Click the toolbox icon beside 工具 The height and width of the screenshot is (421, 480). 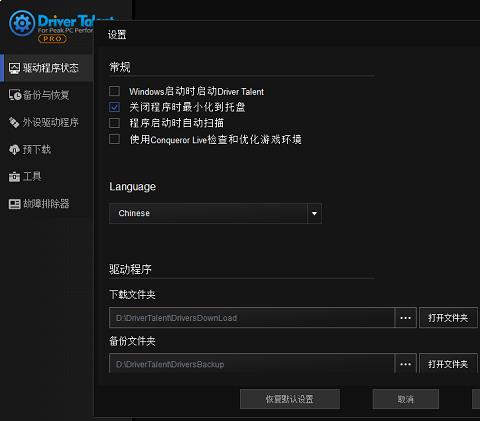tap(14, 176)
